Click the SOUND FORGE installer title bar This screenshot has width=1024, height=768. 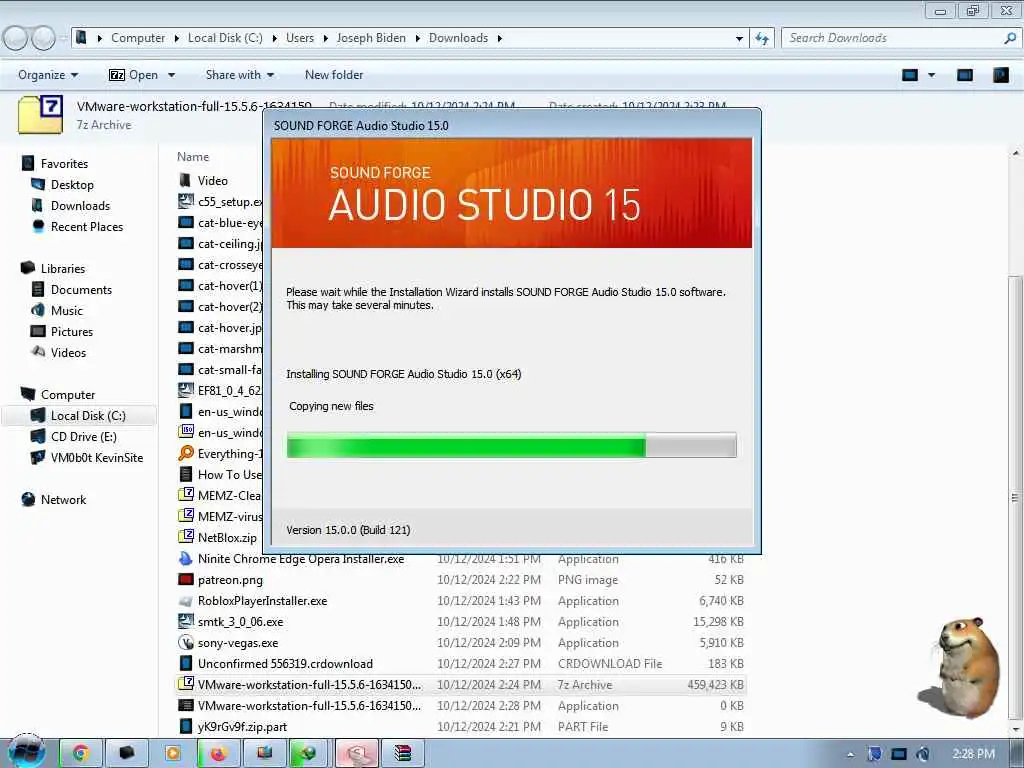click(x=512, y=125)
